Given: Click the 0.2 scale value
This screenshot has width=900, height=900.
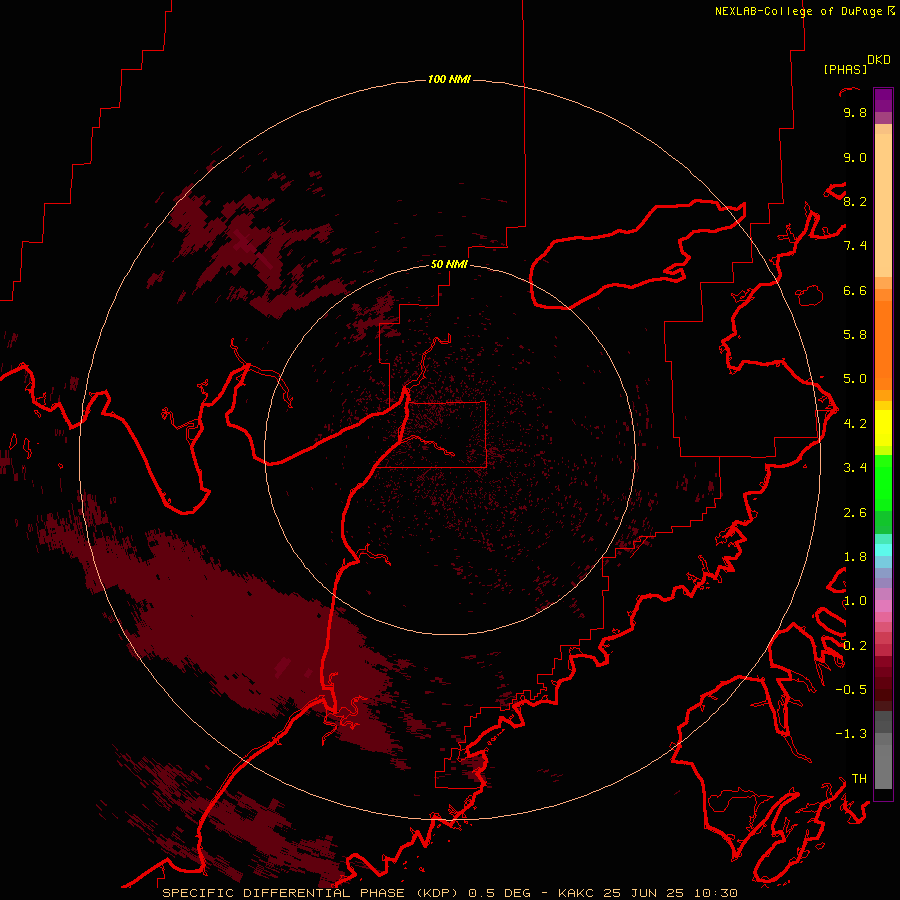Looking at the screenshot, I should pos(855,646).
